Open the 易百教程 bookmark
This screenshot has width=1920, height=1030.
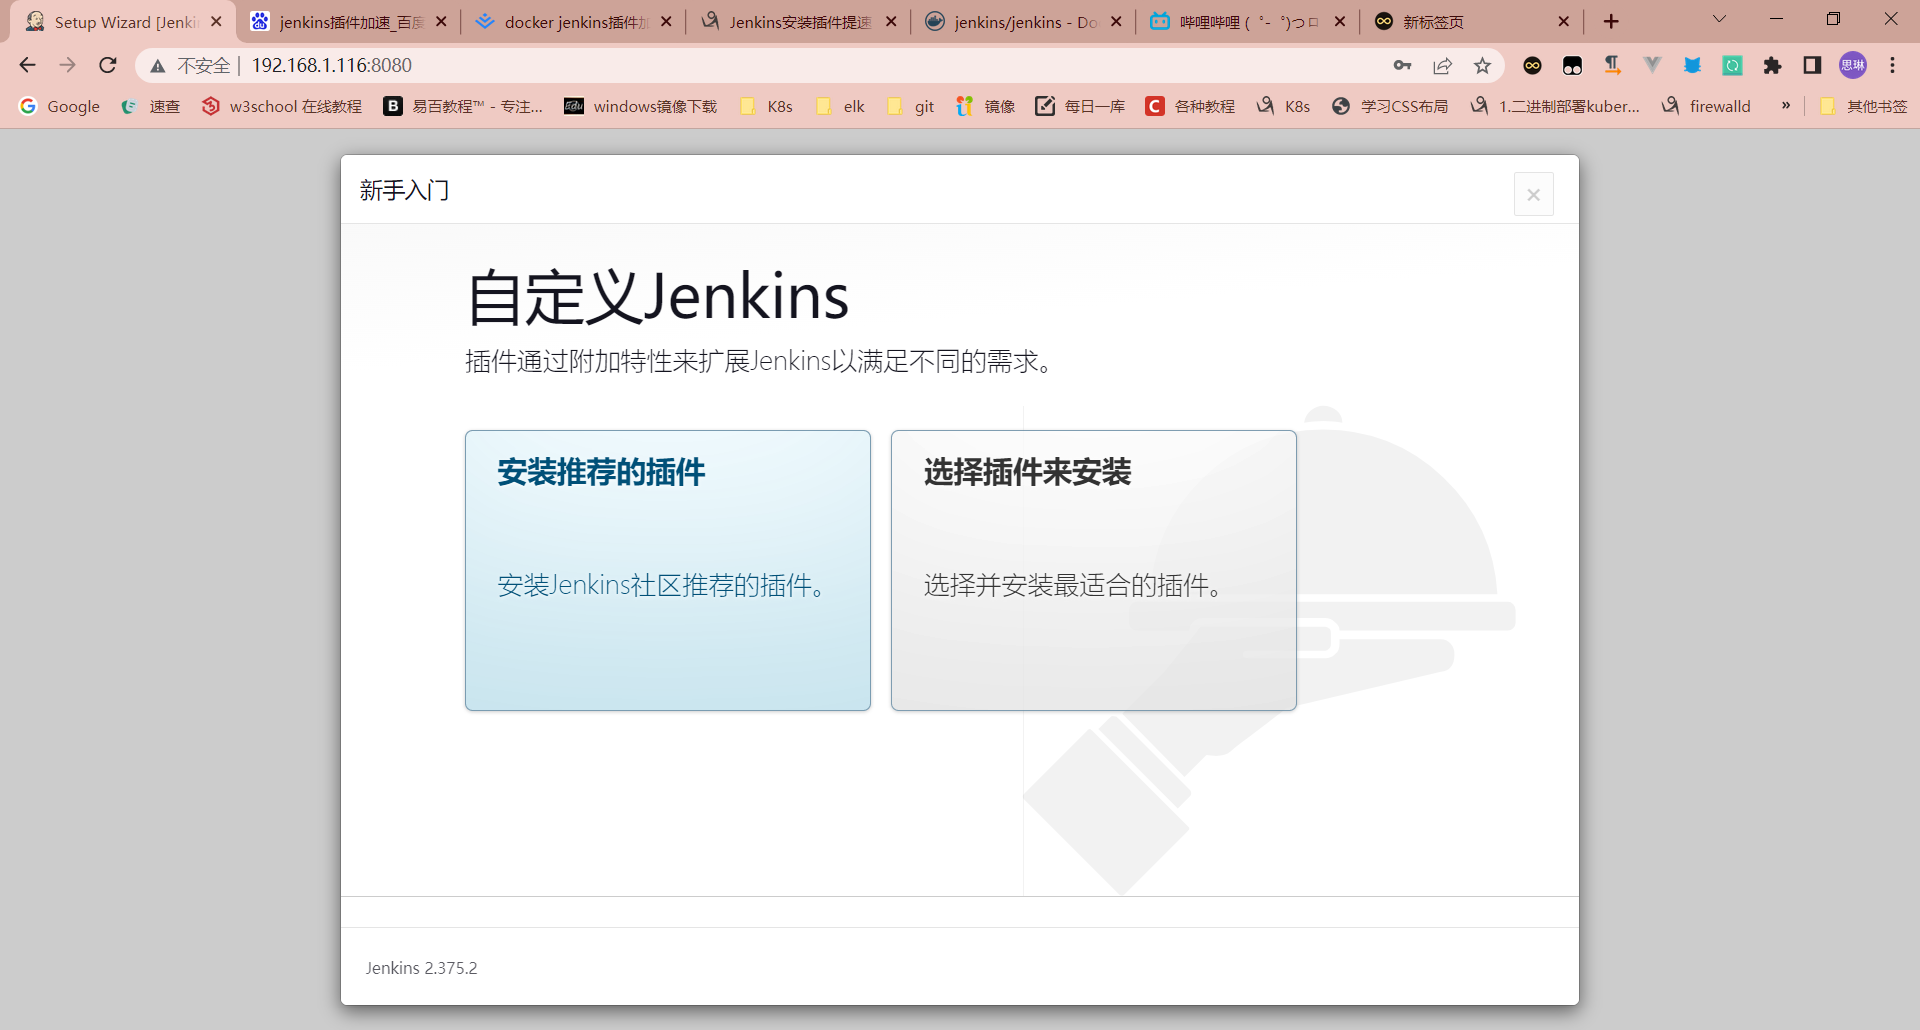click(x=464, y=106)
